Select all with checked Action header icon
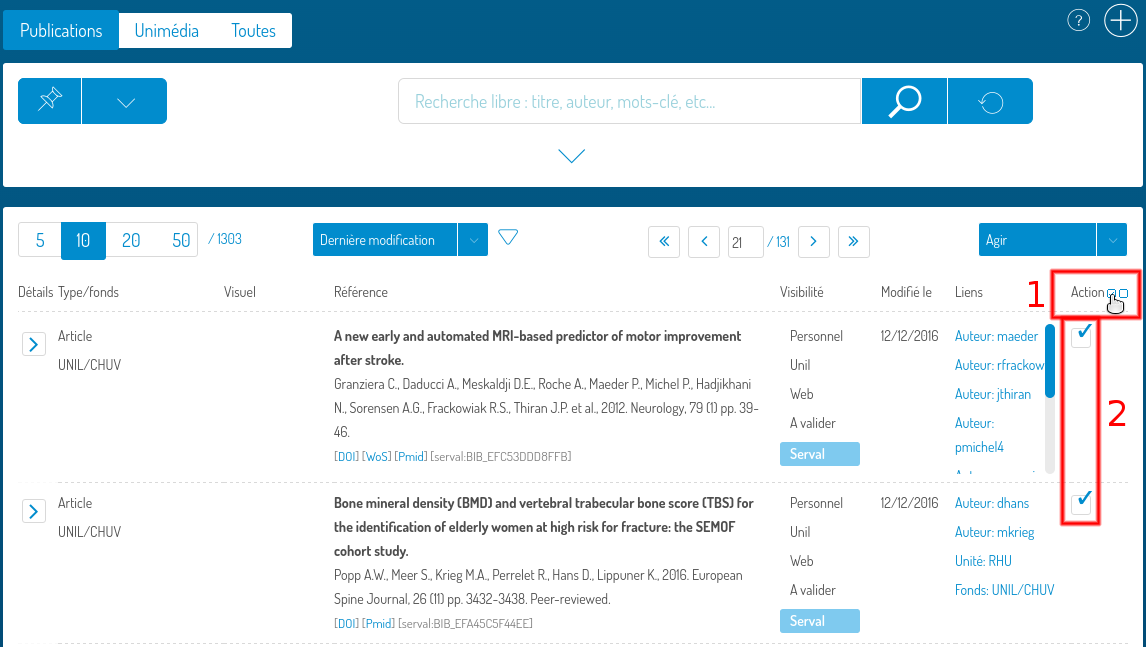The width and height of the screenshot is (1146, 647). point(1111,293)
